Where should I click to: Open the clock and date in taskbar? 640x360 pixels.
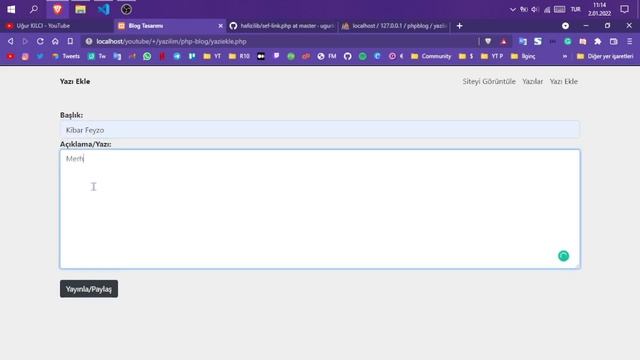pos(599,9)
